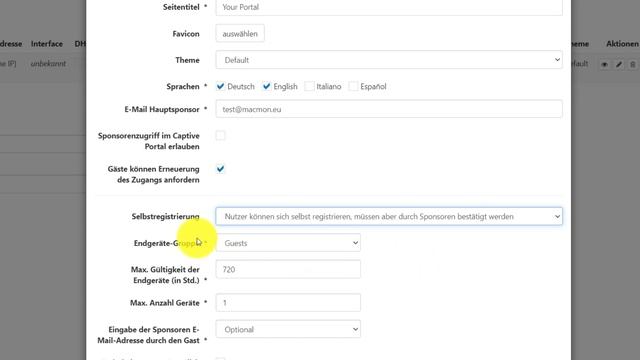Enable the Italiano language checkbox
Image resolution: width=640 pixels, height=360 pixels.
click(x=309, y=87)
